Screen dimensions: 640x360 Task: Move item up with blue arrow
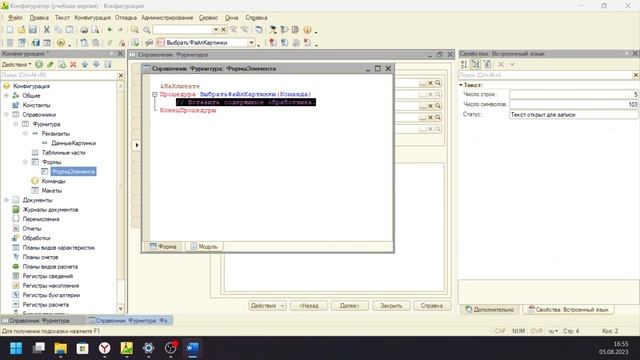tap(84, 64)
